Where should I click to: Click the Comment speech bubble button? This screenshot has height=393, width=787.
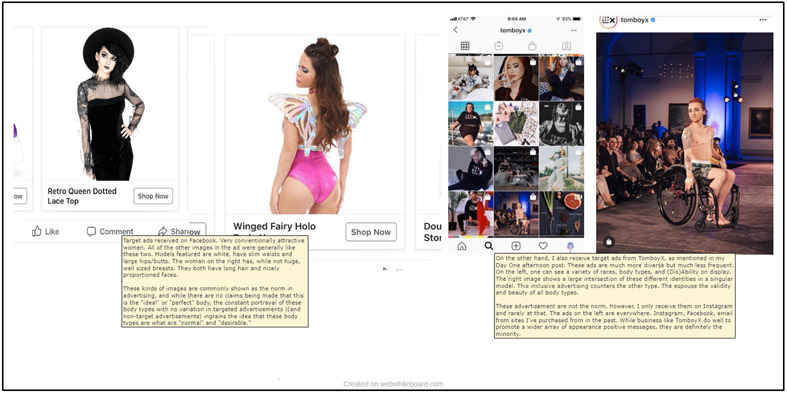110,231
